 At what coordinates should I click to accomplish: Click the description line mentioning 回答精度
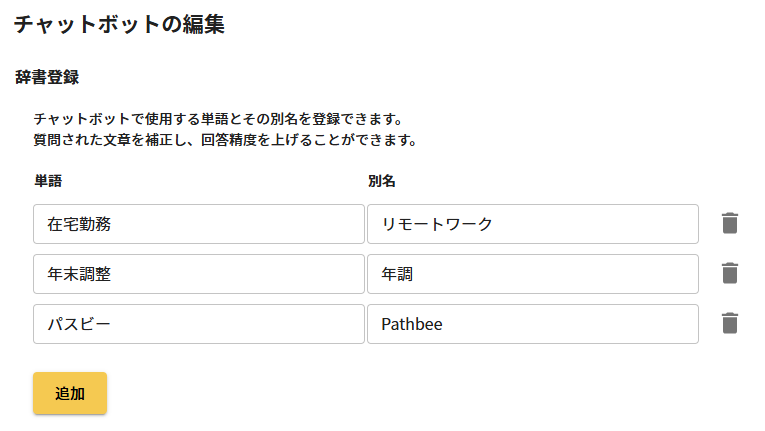pyautogui.click(x=225, y=140)
